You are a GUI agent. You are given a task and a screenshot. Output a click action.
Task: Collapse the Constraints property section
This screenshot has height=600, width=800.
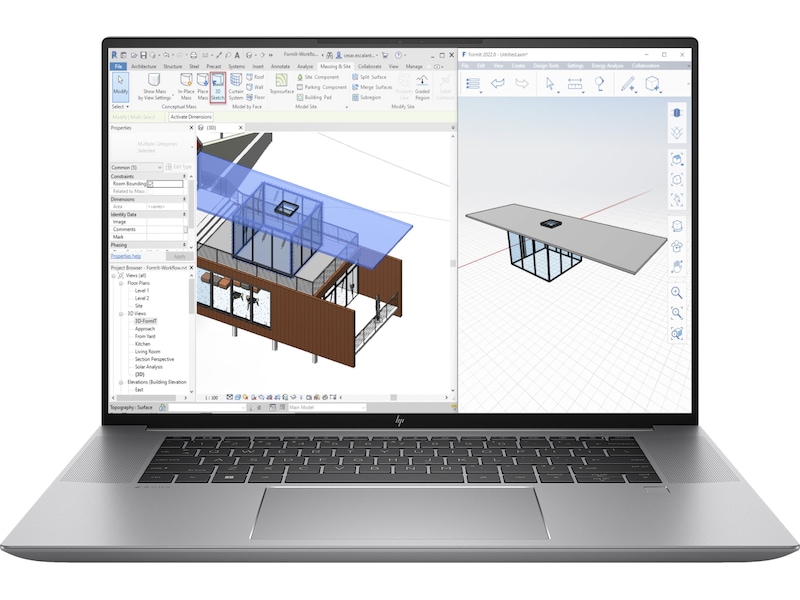pyautogui.click(x=184, y=176)
